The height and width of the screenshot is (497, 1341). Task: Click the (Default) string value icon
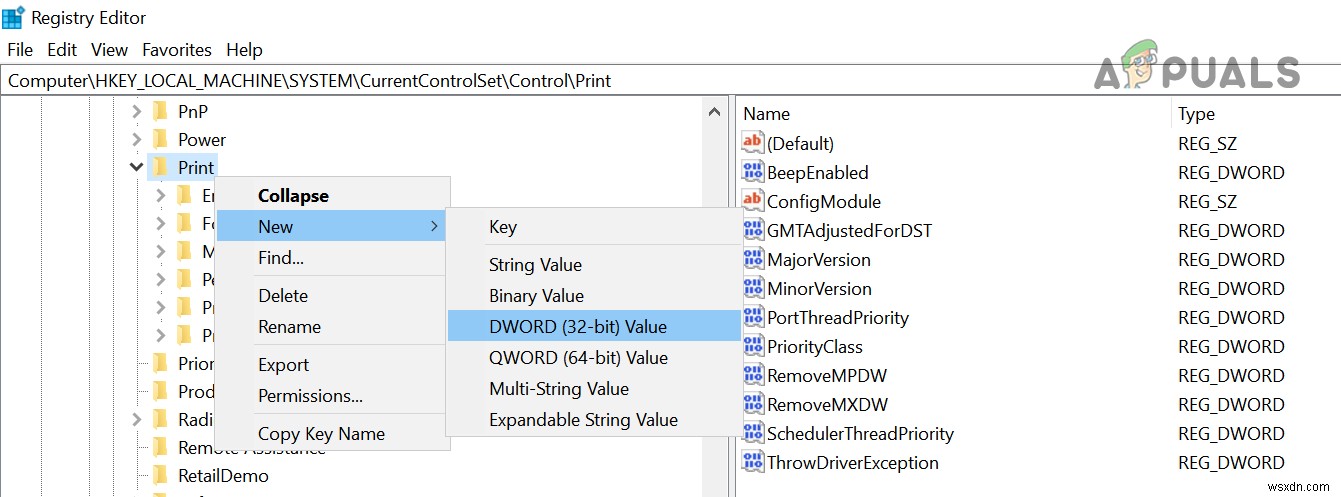(x=753, y=143)
